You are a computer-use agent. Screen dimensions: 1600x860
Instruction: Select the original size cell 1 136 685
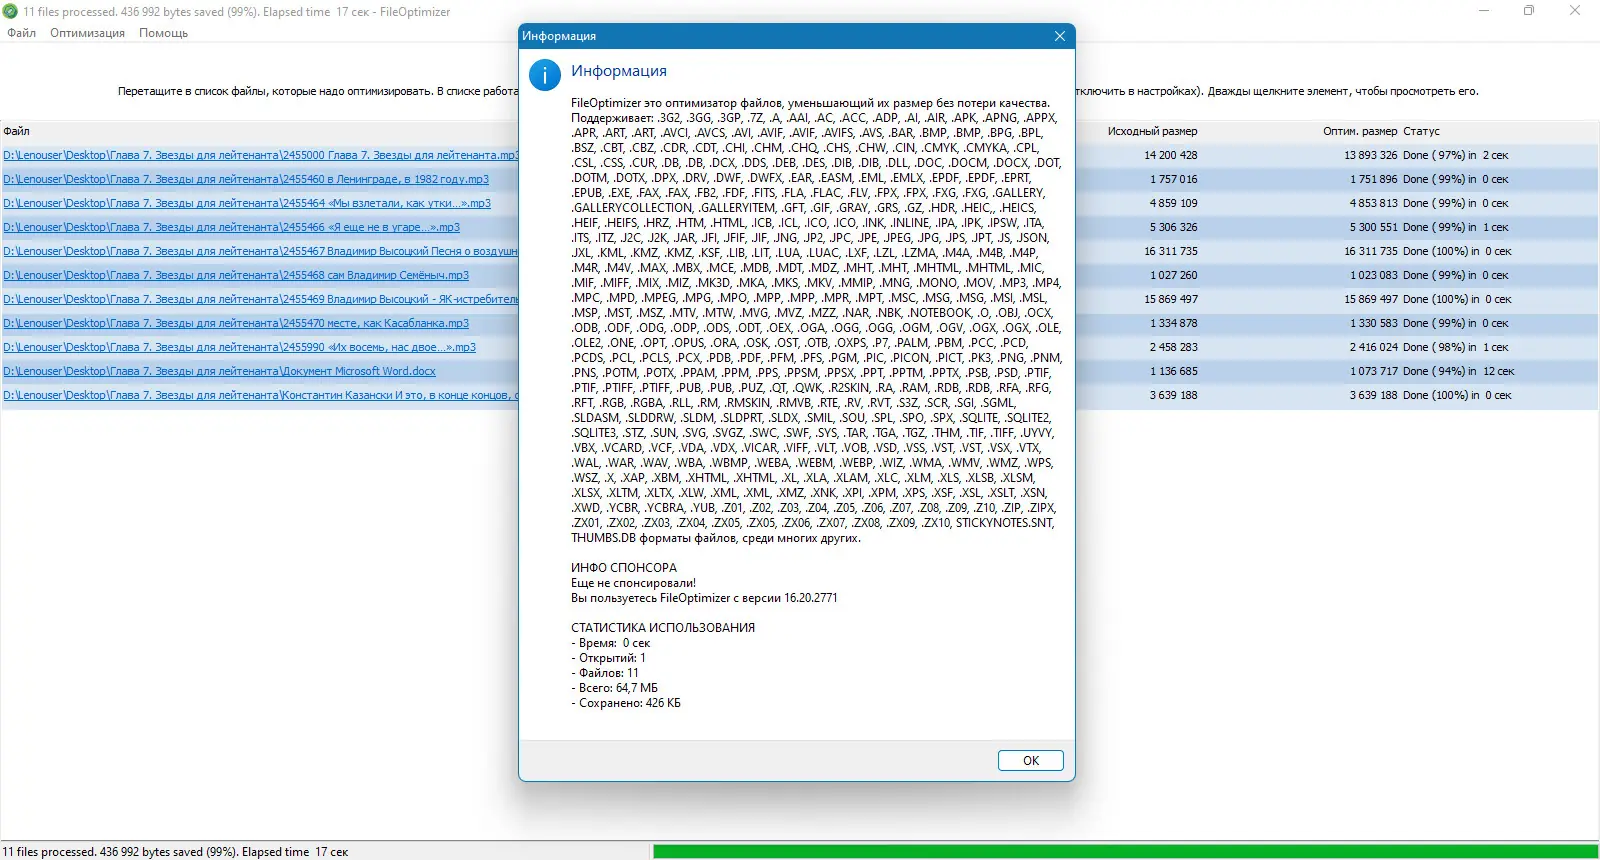1174,371
